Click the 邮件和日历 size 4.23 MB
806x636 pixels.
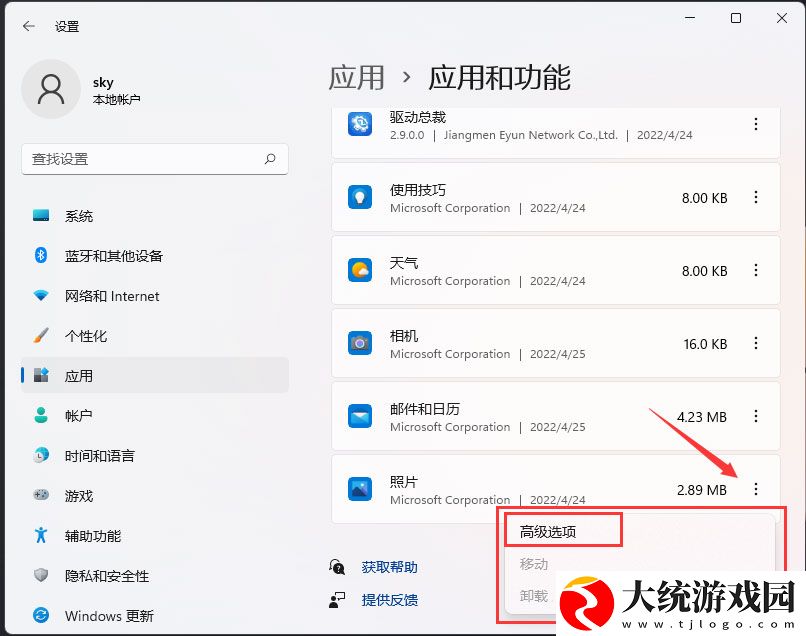tap(702, 417)
